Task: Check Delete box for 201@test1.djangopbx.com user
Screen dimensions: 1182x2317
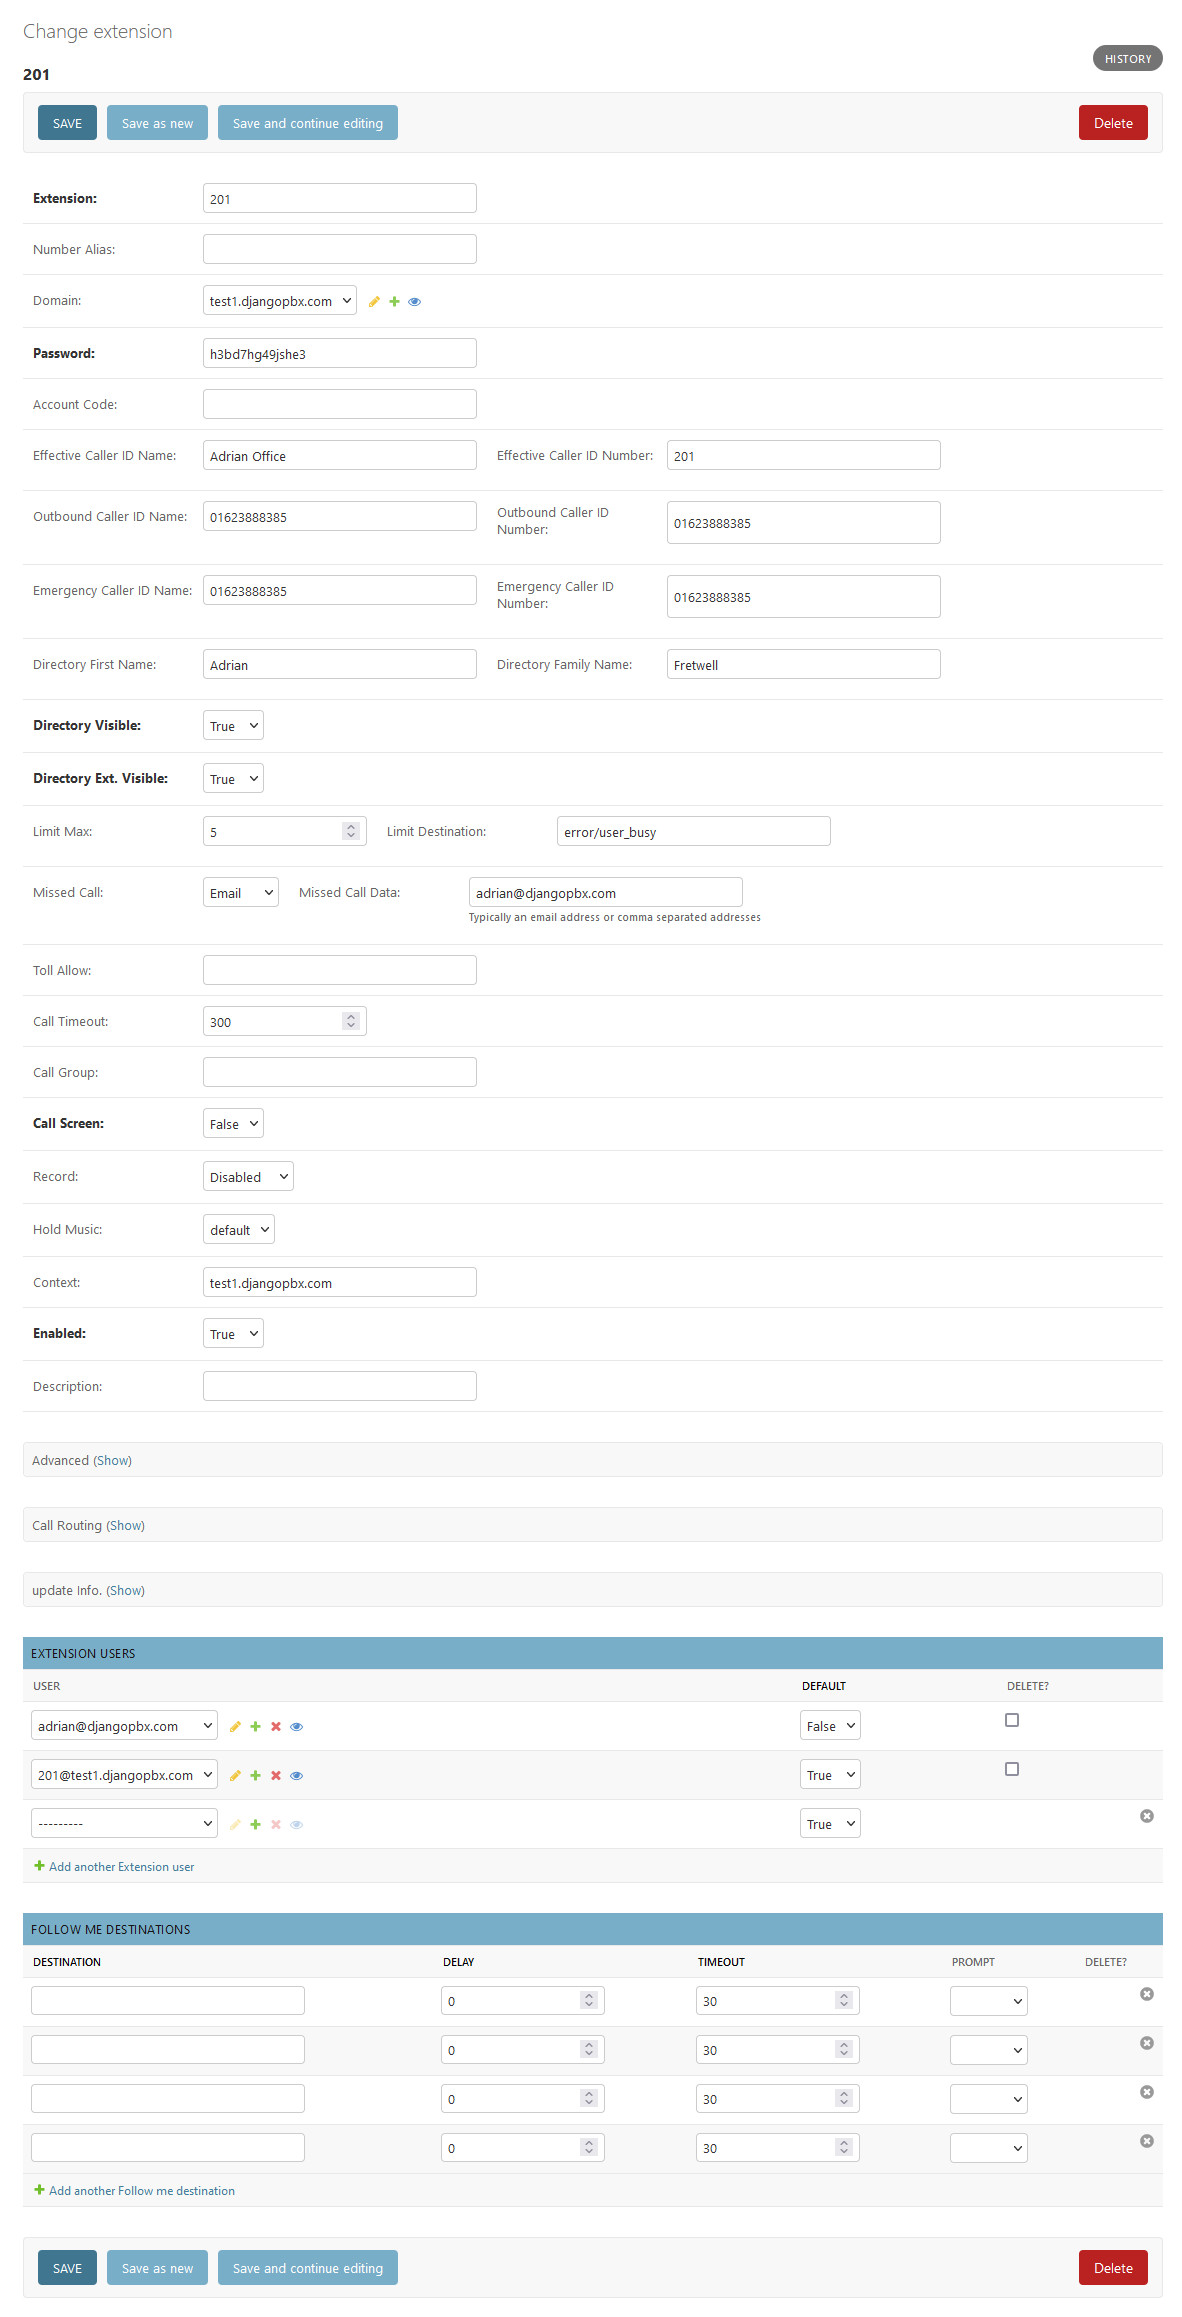Action: (1012, 1769)
